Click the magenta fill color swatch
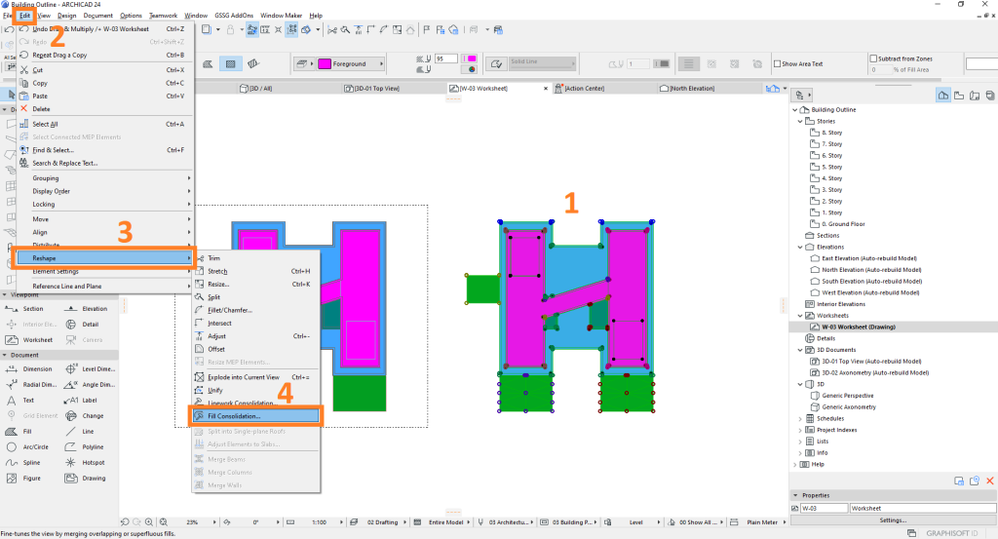The height and width of the screenshot is (539, 998). (x=324, y=64)
